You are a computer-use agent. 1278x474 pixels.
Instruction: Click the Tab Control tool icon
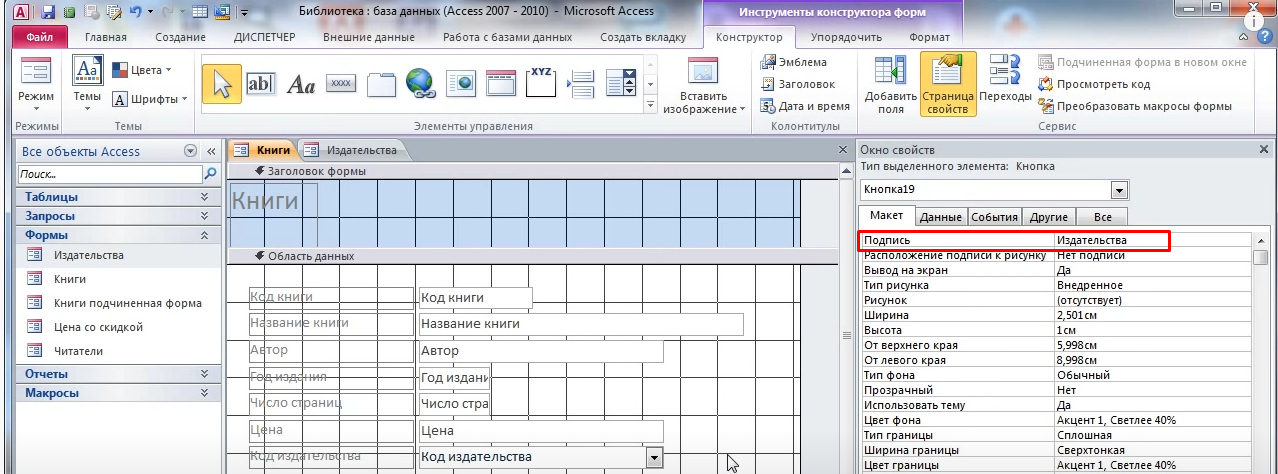tap(381, 85)
